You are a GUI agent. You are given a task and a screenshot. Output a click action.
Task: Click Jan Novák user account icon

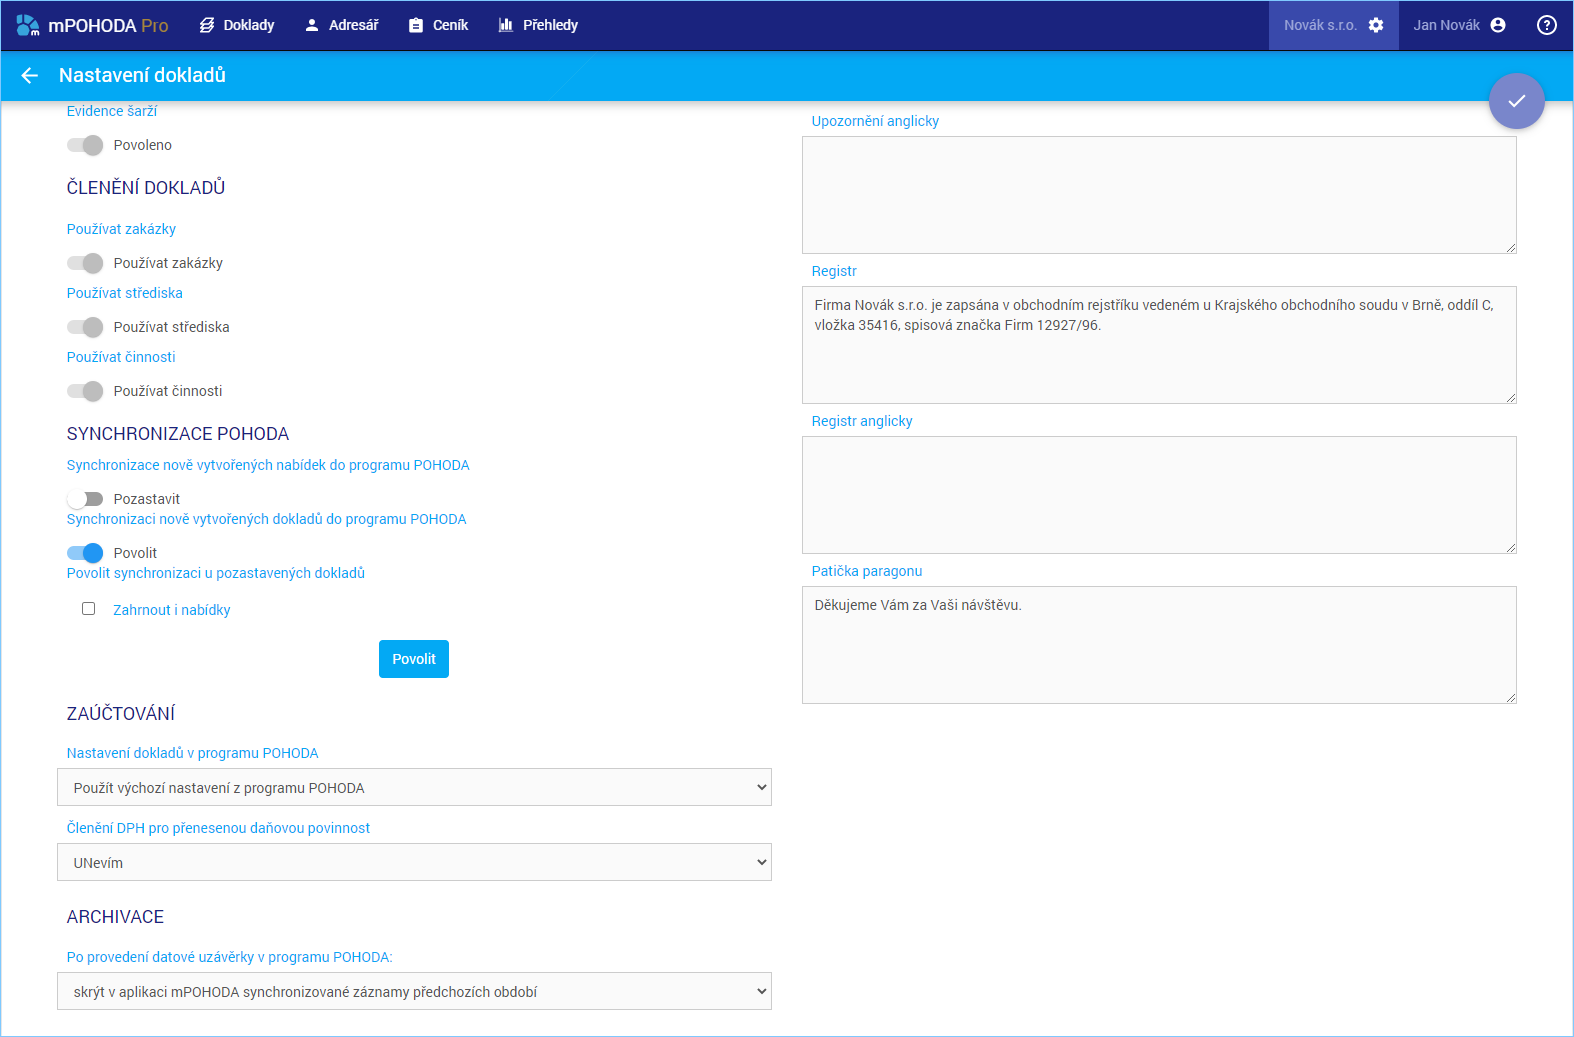pos(1498,25)
